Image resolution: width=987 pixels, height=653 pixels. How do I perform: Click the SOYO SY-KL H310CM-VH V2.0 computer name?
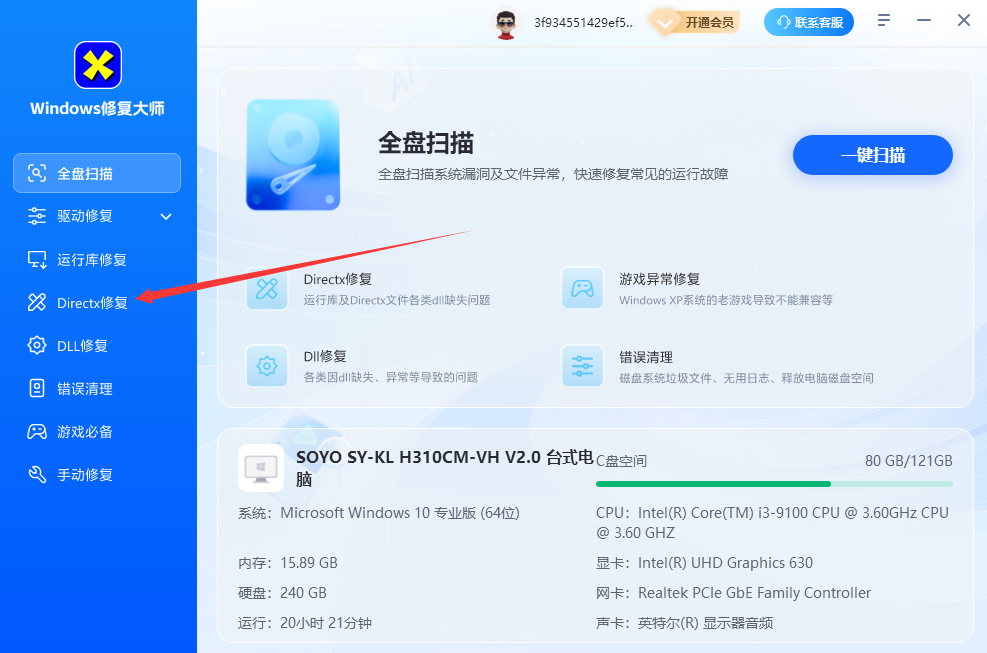click(x=444, y=468)
